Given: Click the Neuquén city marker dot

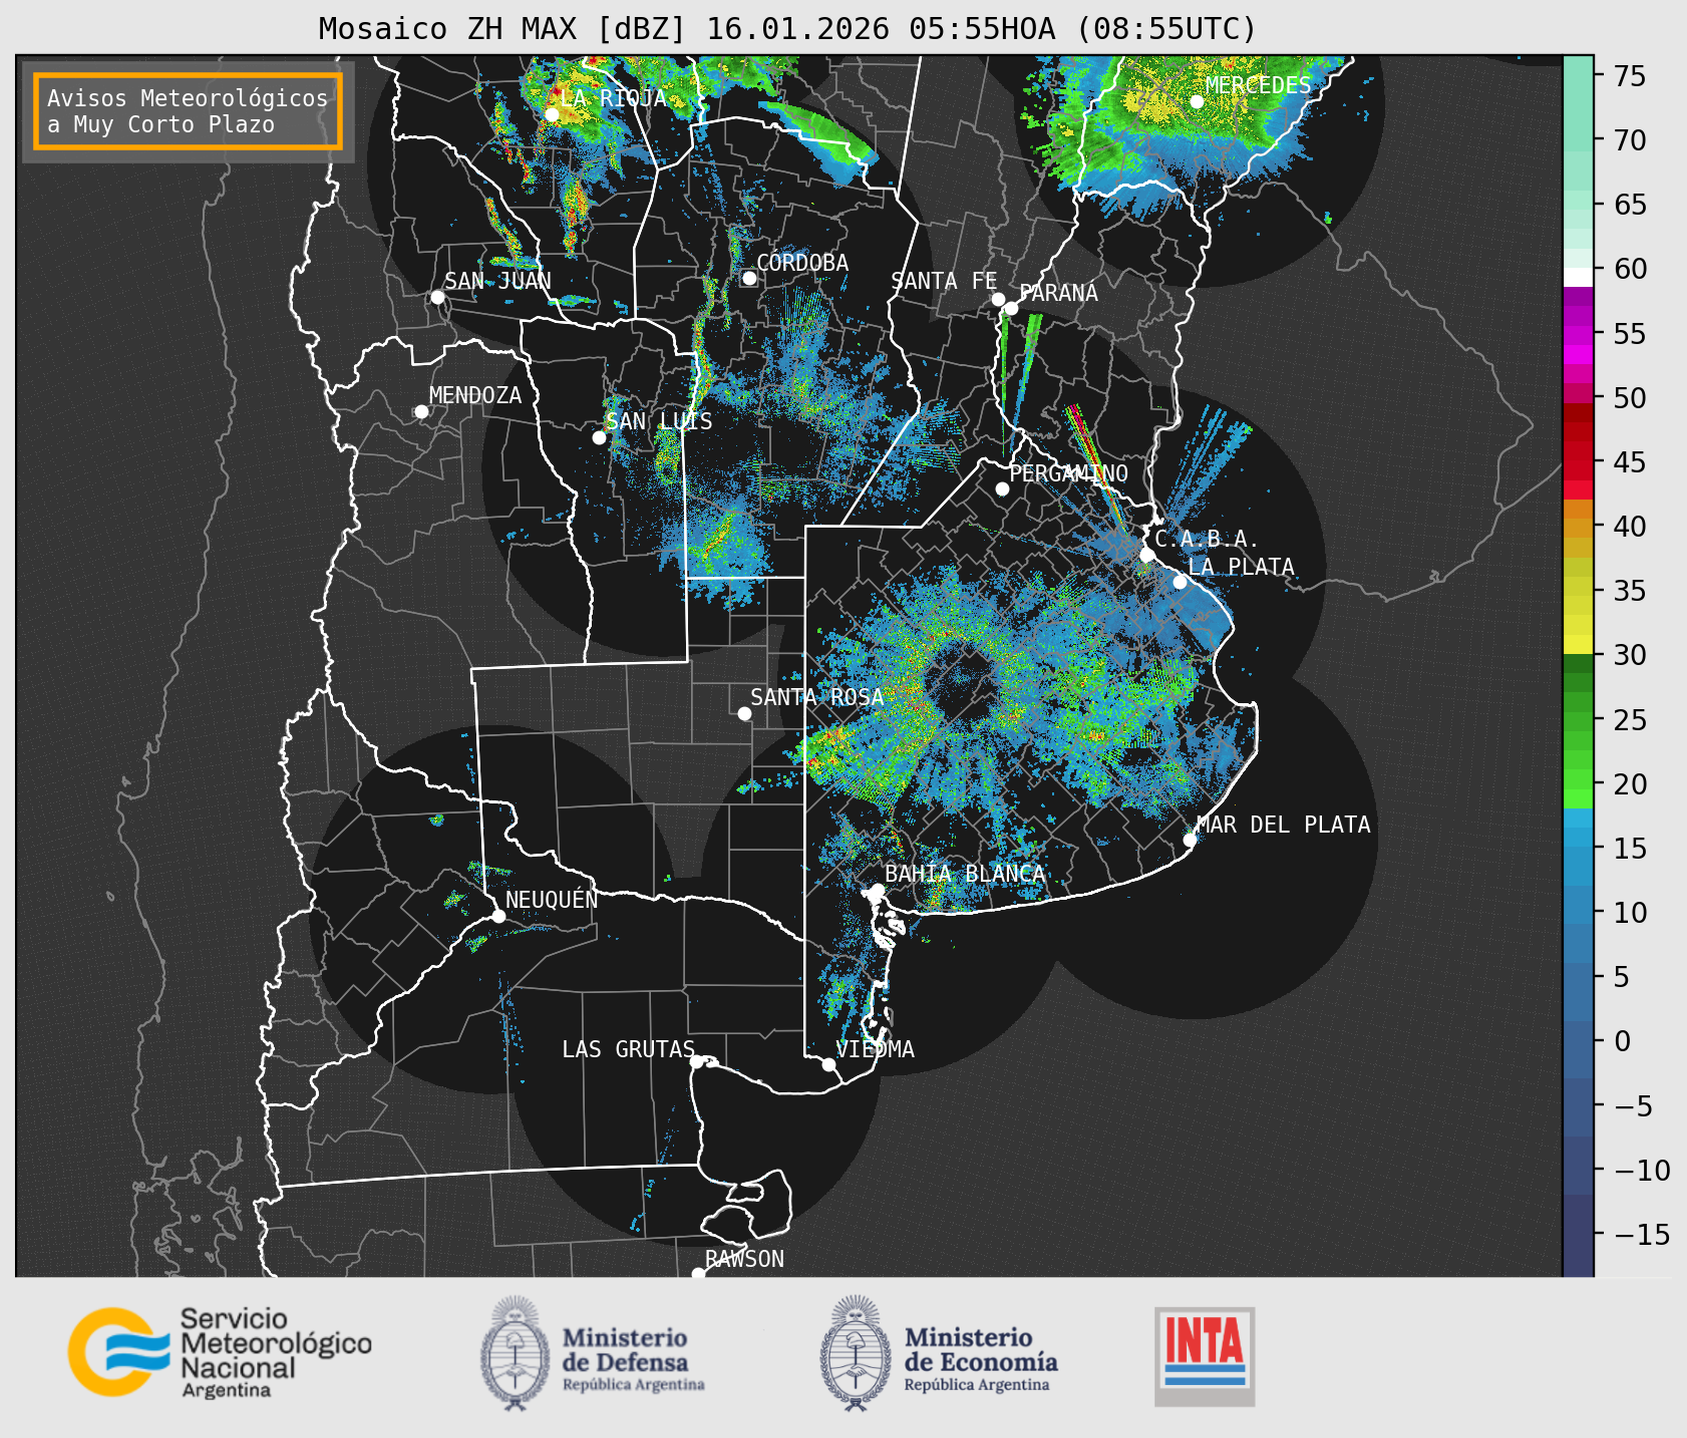Looking at the screenshot, I should tap(498, 916).
